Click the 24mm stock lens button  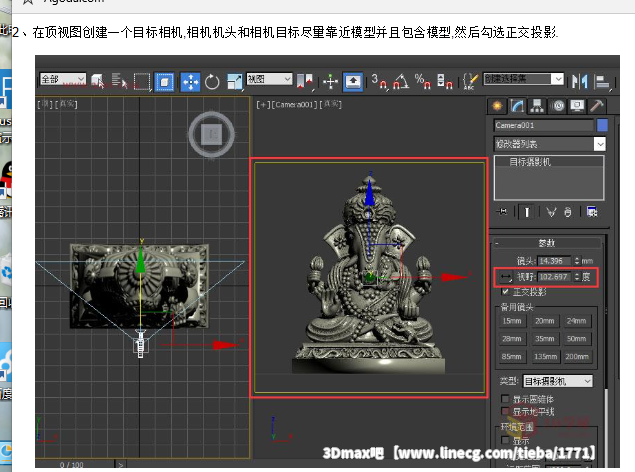click(576, 321)
